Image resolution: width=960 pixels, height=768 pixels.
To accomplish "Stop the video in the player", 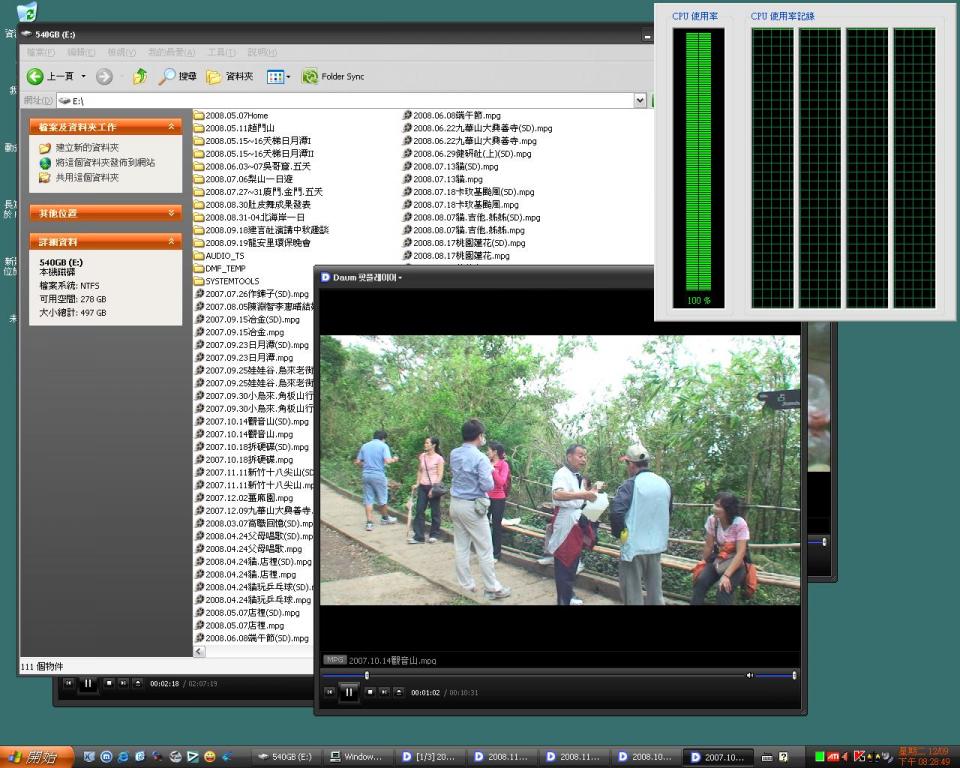I will [371, 690].
